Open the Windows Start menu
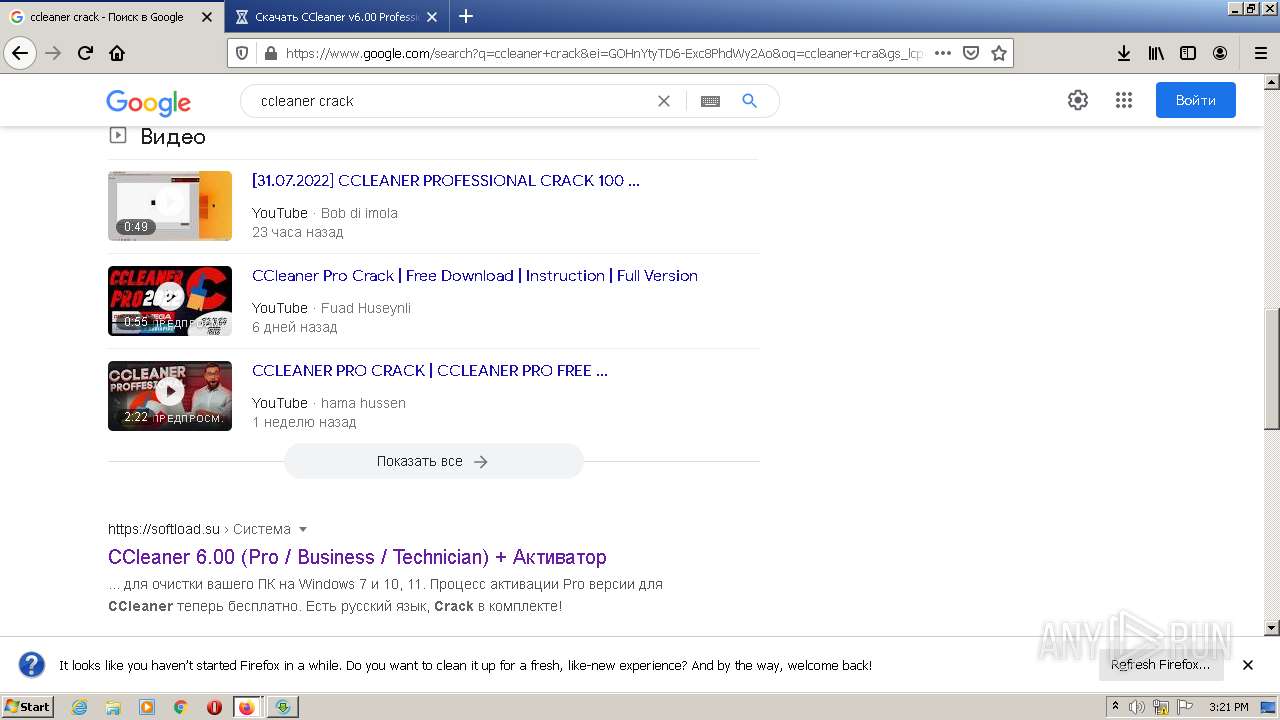Screen dimensions: 1280x720 [x=28, y=706]
